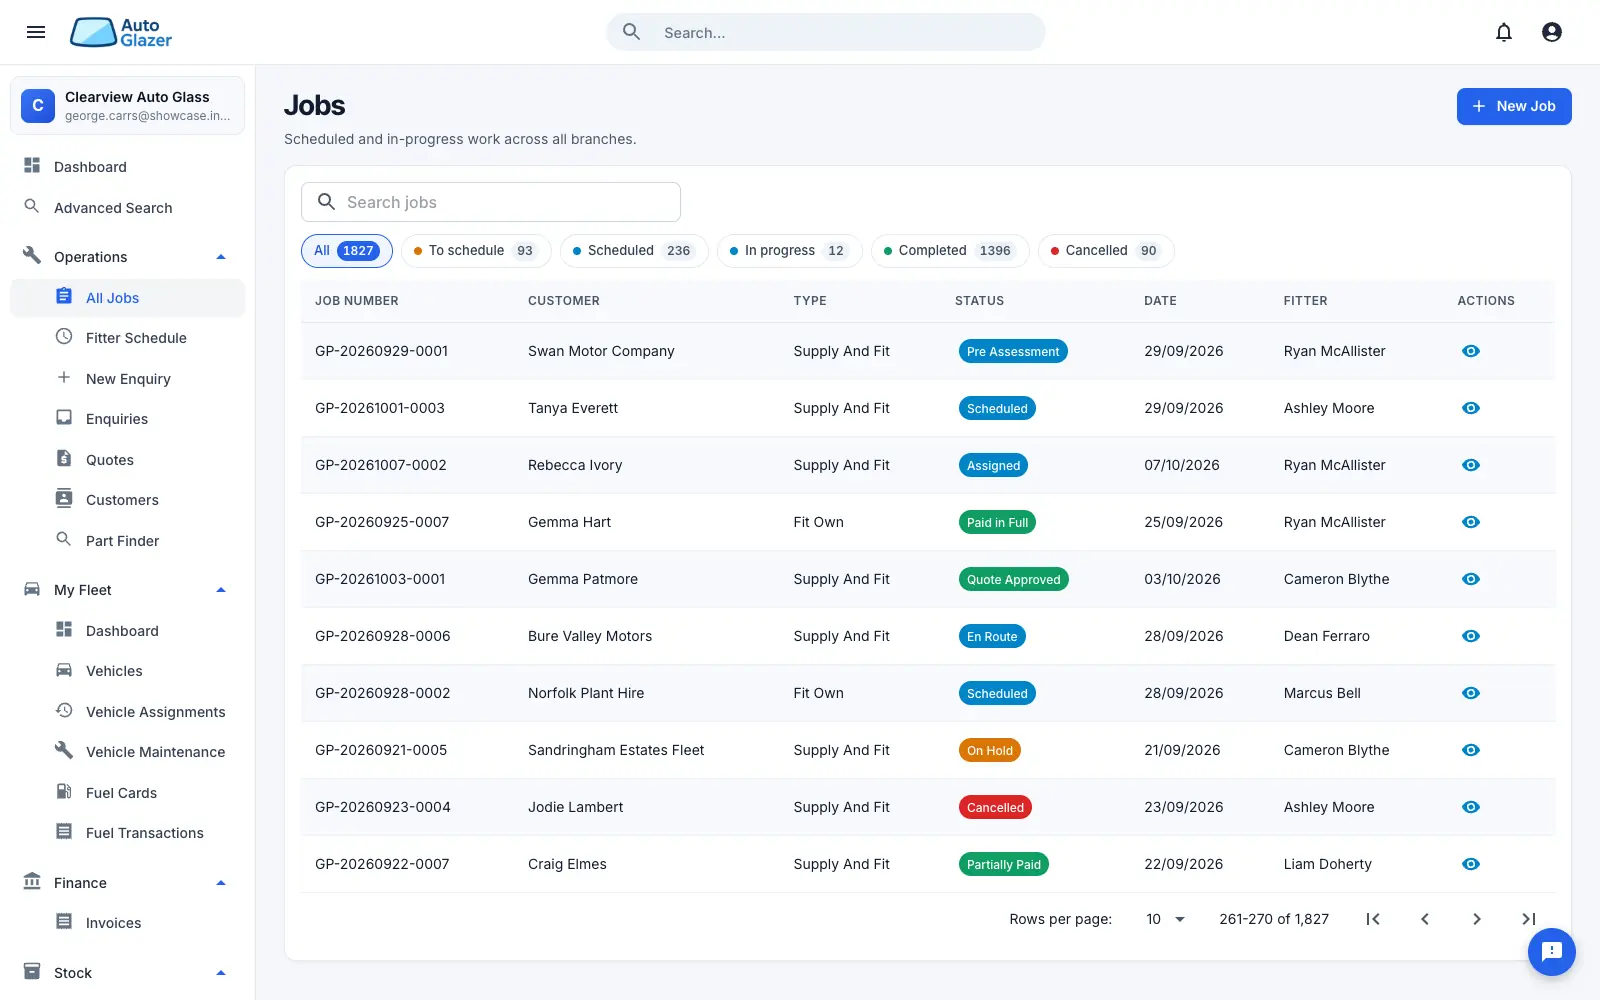Focus the Search jobs field
The image size is (1600, 1000).
tap(491, 202)
